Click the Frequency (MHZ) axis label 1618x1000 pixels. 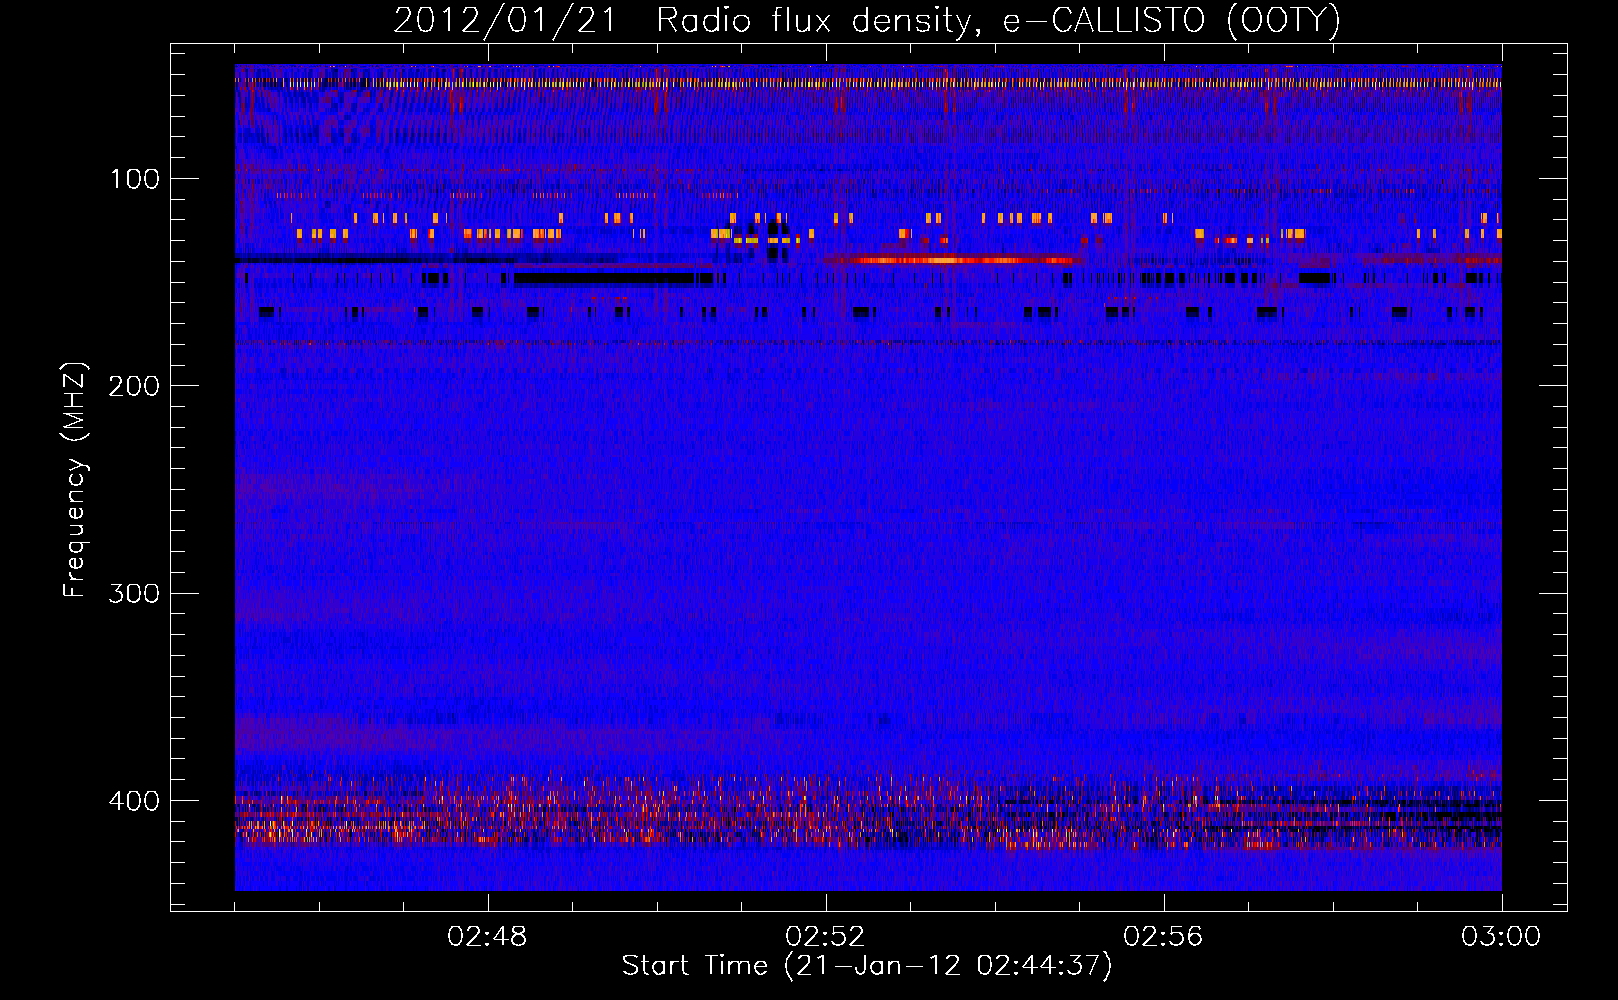click(x=75, y=480)
